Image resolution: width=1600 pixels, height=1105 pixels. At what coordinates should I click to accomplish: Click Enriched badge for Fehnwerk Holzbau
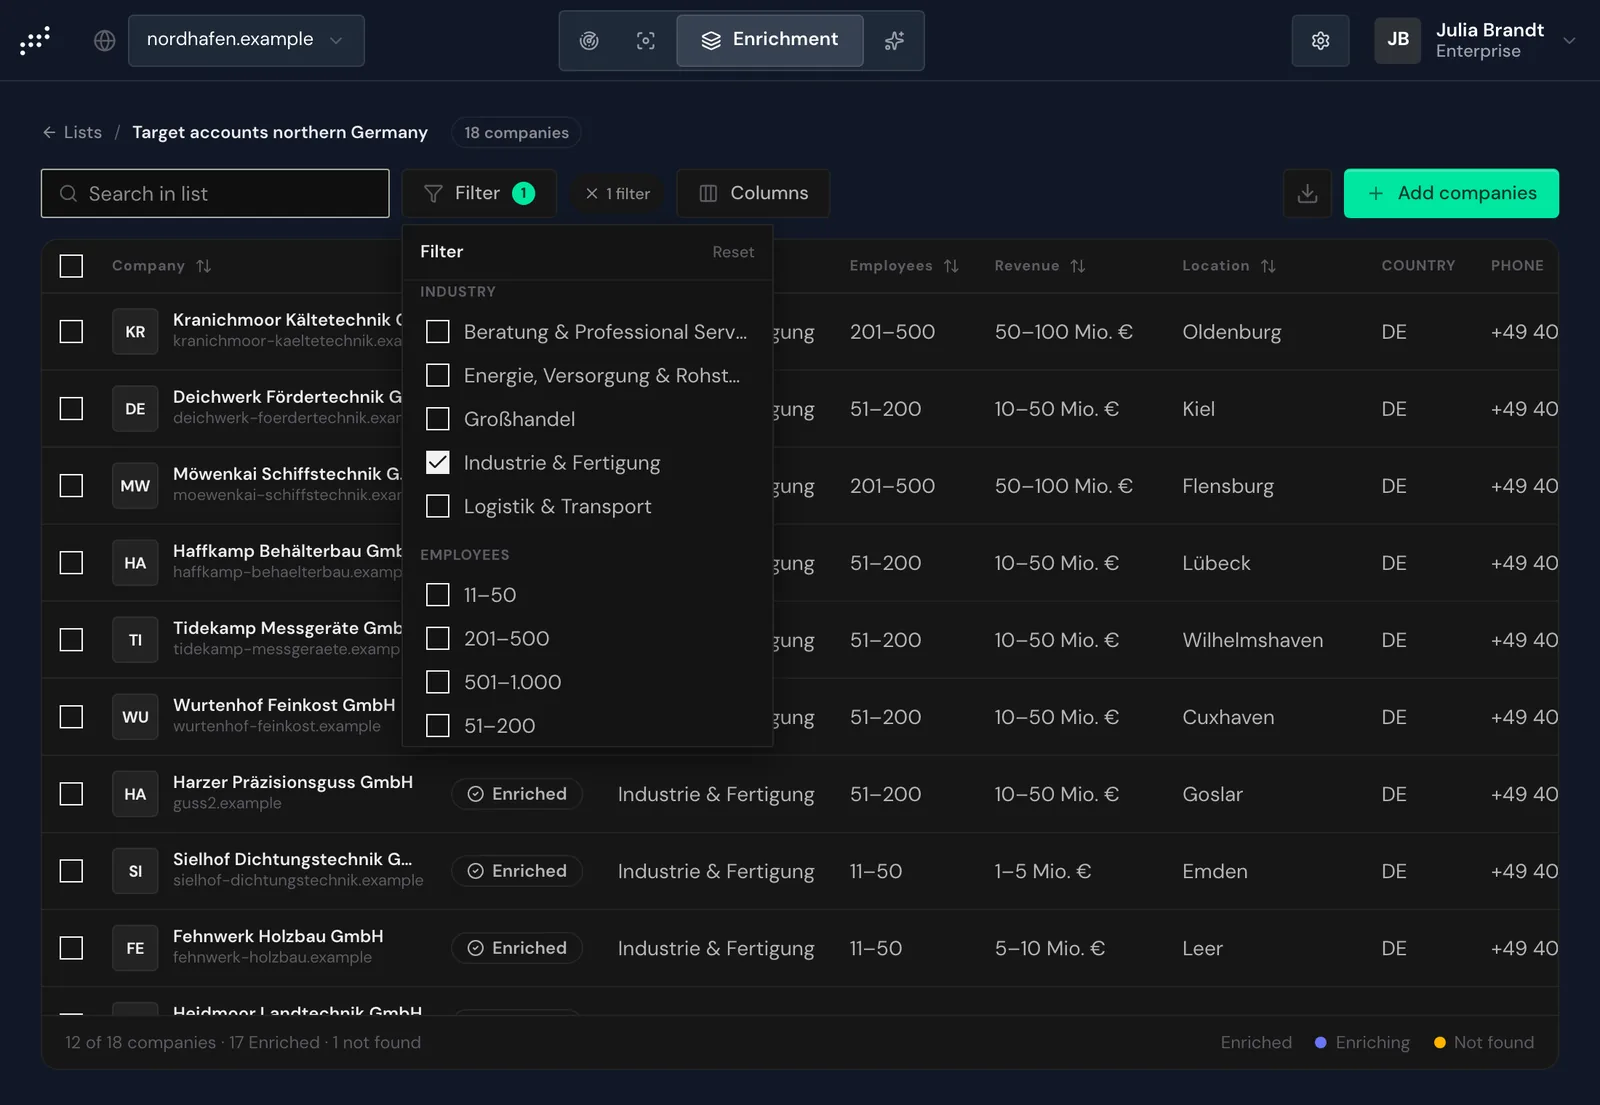[x=517, y=948]
